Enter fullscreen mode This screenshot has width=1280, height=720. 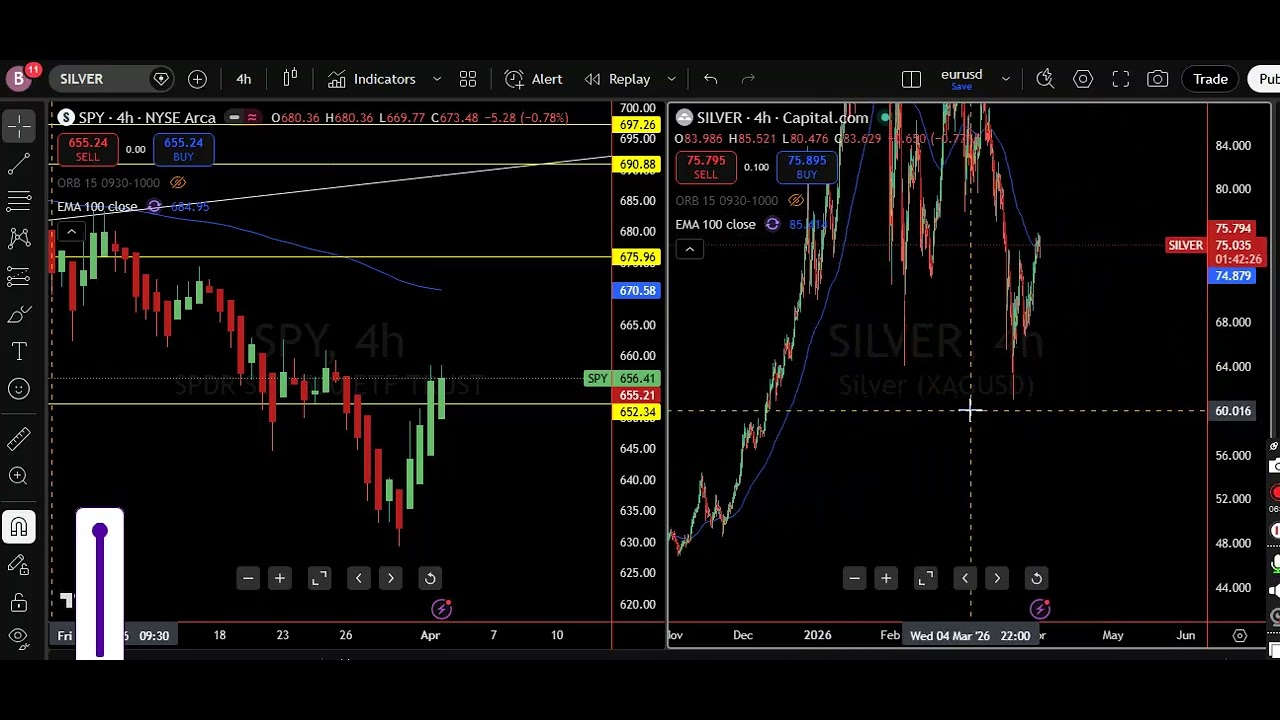click(1121, 79)
